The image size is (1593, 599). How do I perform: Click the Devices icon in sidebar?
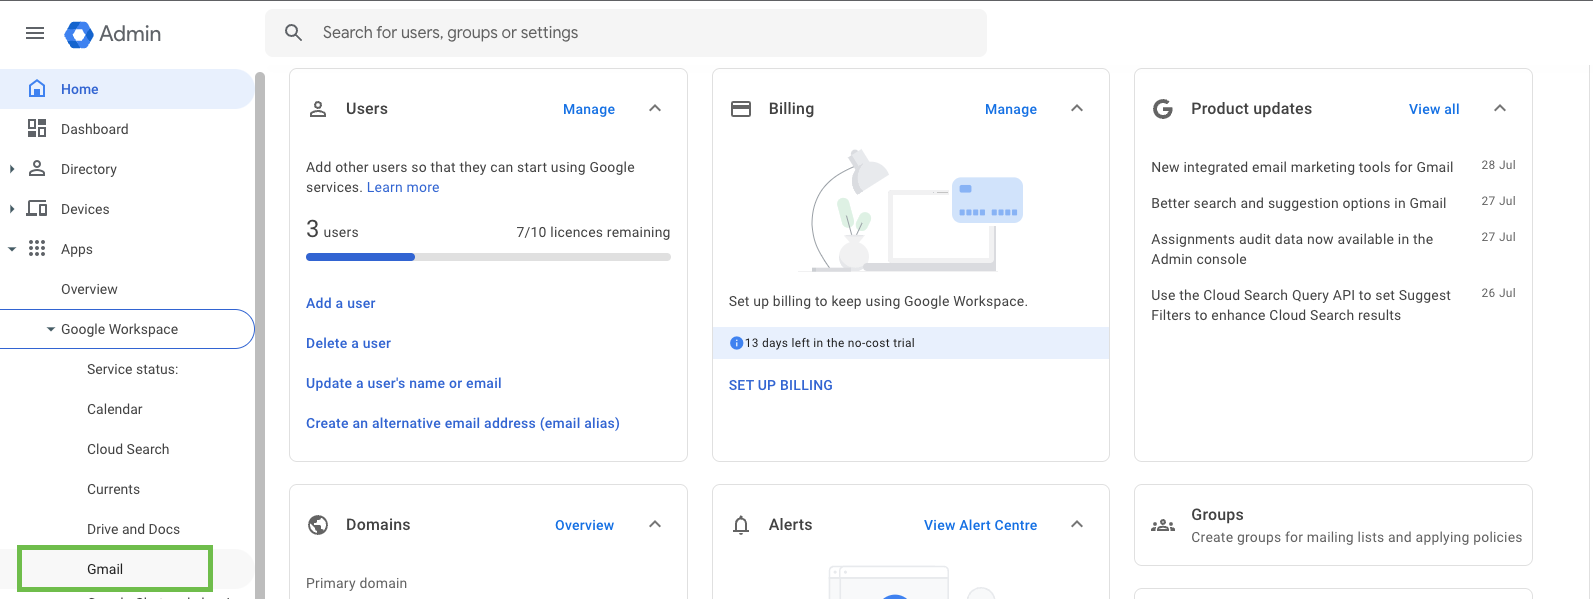37,208
